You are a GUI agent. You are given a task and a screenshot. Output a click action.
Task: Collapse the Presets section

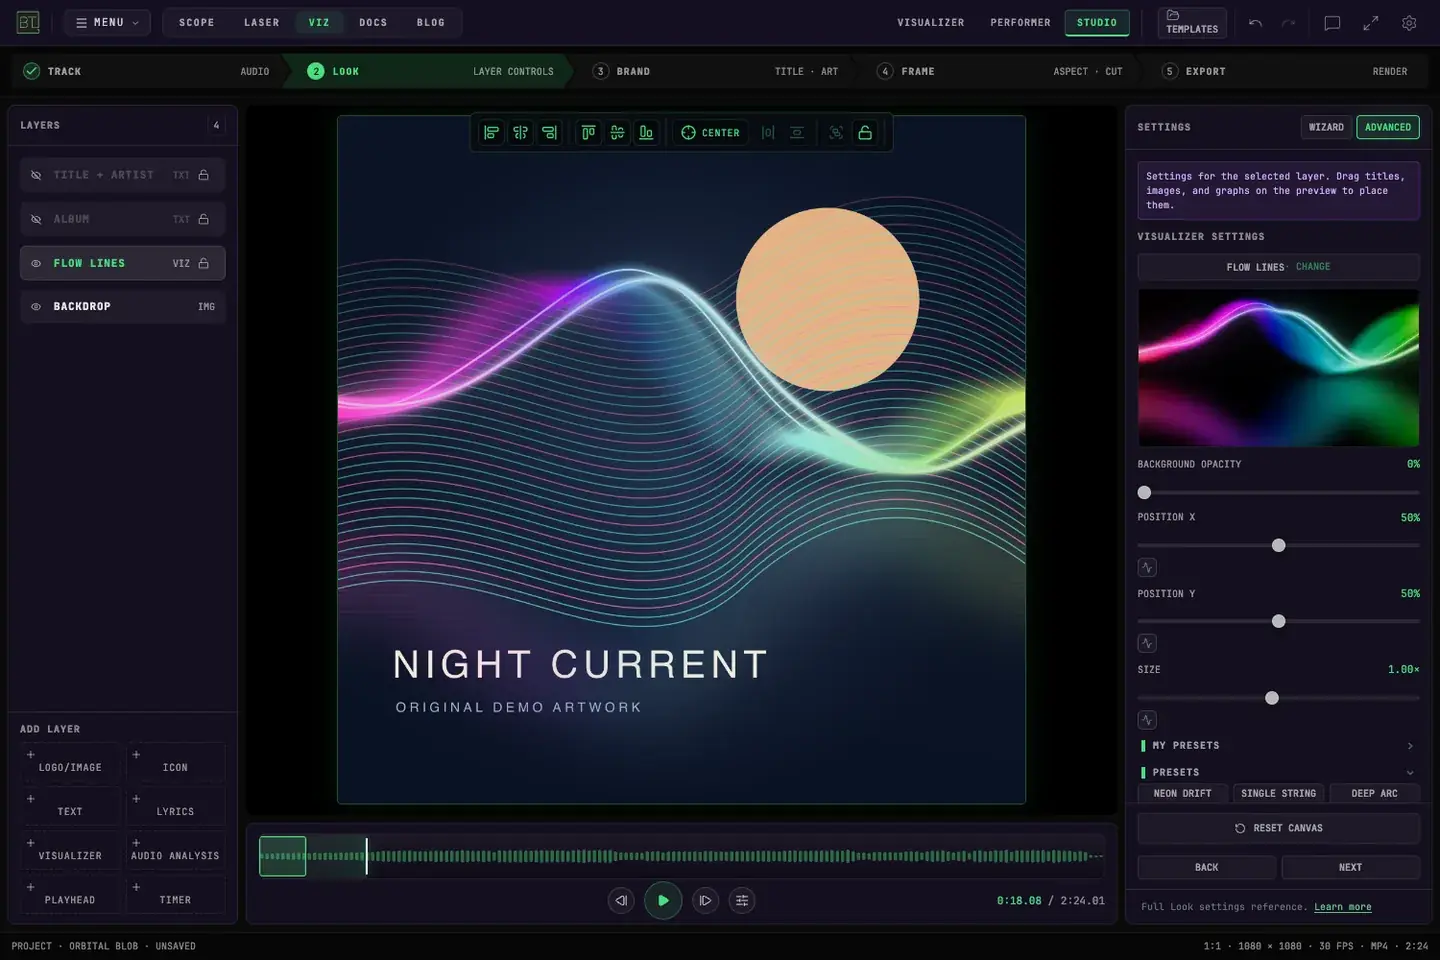pos(1278,772)
